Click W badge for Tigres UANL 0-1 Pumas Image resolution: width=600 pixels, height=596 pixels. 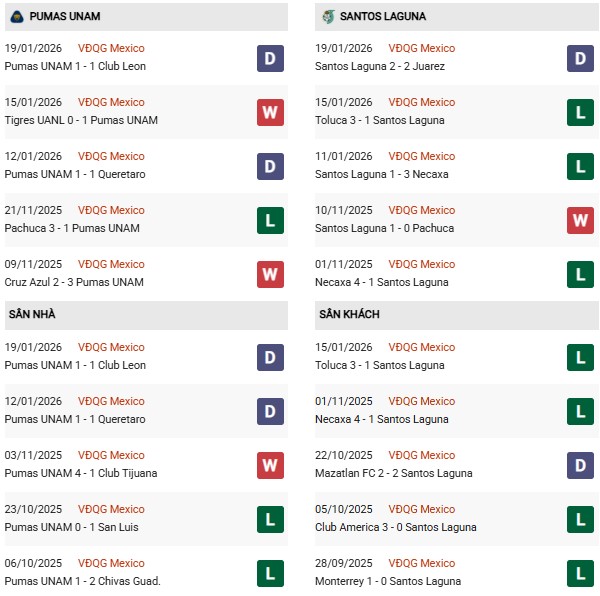point(270,112)
